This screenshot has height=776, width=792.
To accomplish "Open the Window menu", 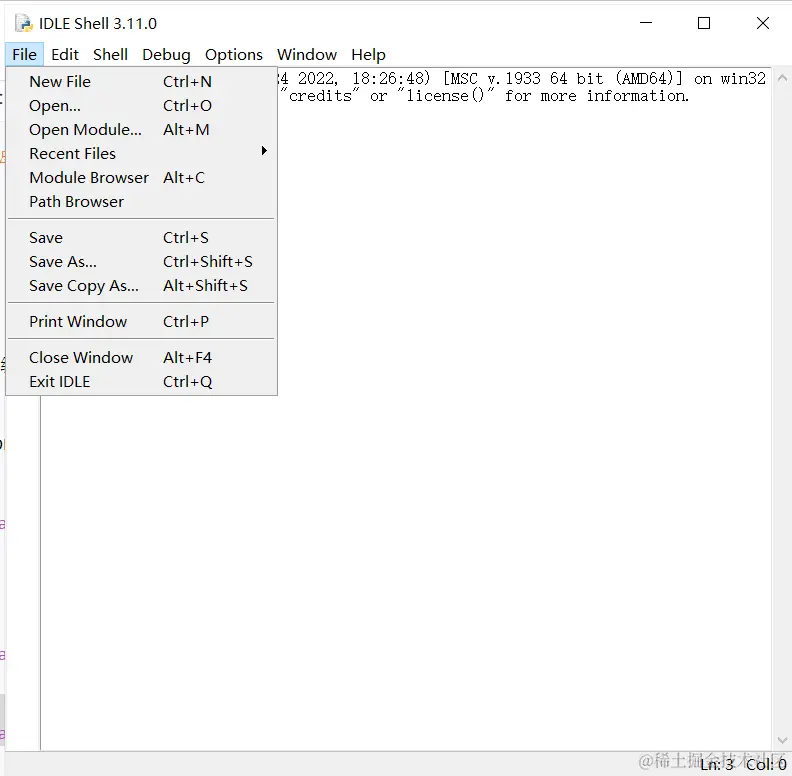I will point(307,54).
